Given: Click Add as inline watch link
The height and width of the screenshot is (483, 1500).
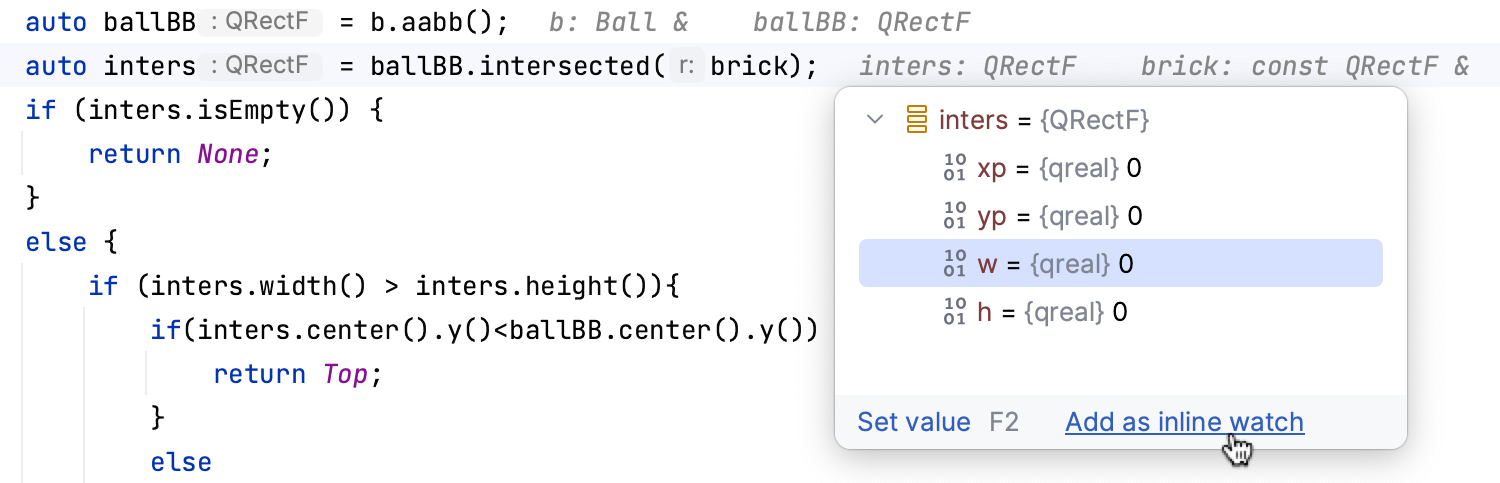Looking at the screenshot, I should point(1184,422).
